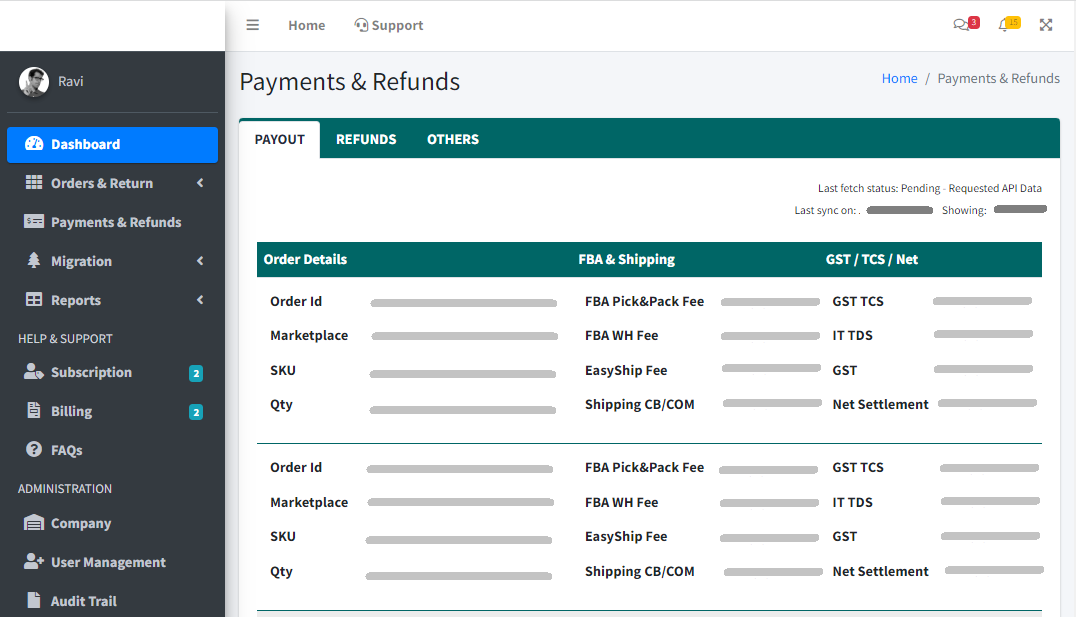Screen dimensions: 1076x617
Task: Expand the Migration submenu
Action: [x=199, y=261]
